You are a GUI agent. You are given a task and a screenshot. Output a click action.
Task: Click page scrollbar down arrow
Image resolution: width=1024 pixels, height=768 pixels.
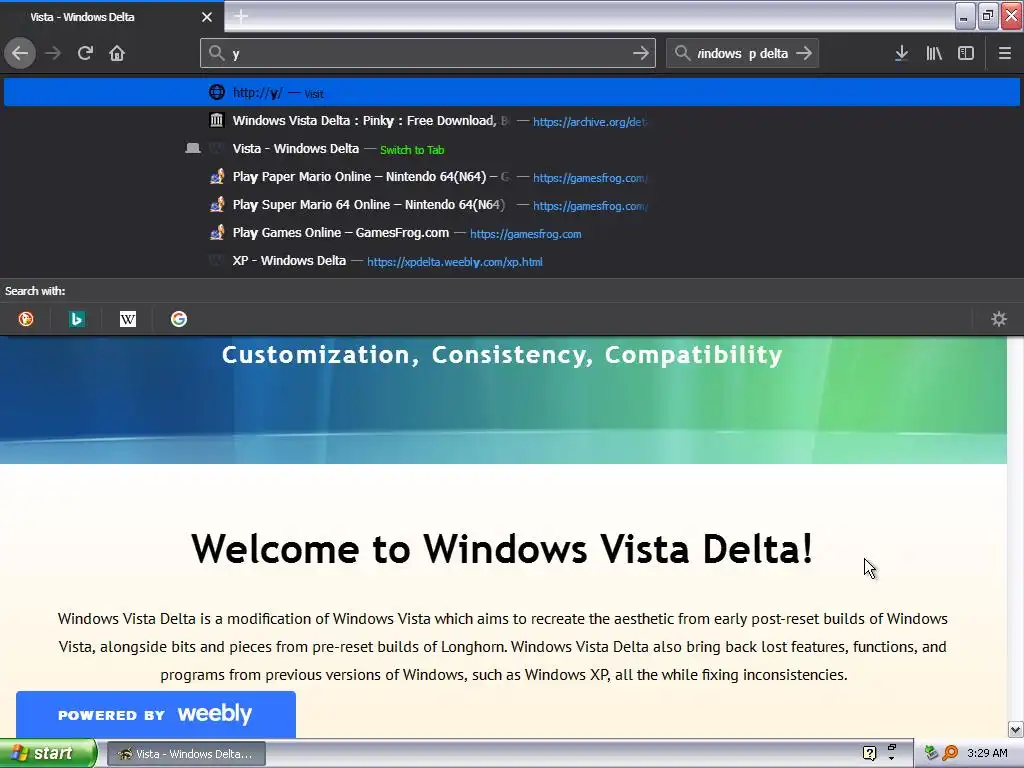1015,729
